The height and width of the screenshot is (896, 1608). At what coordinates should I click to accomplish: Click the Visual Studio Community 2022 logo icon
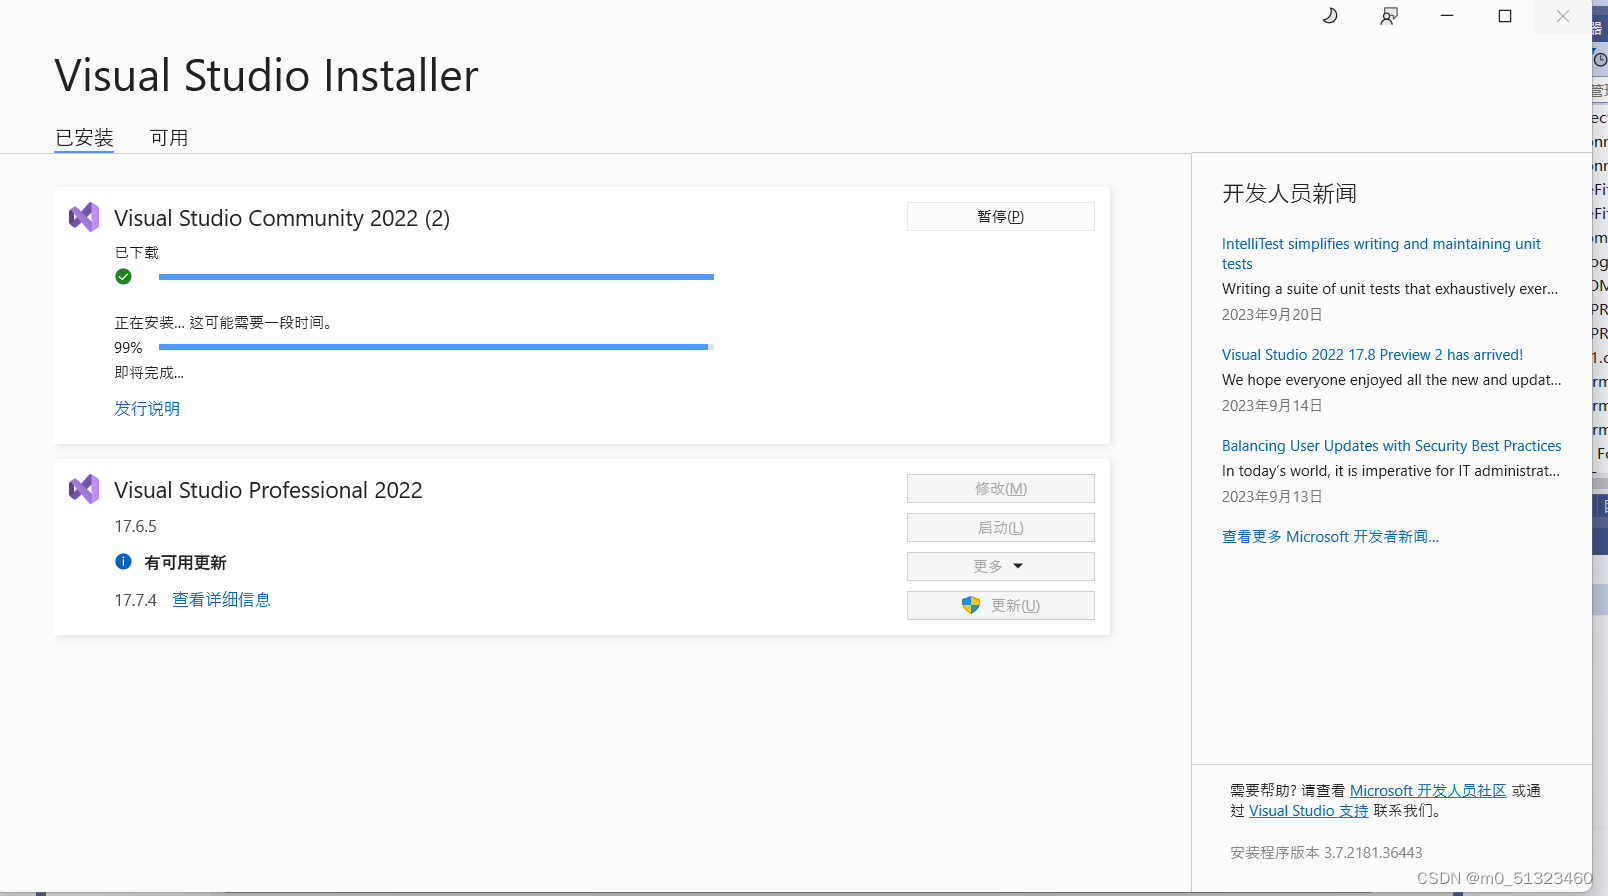pos(84,217)
